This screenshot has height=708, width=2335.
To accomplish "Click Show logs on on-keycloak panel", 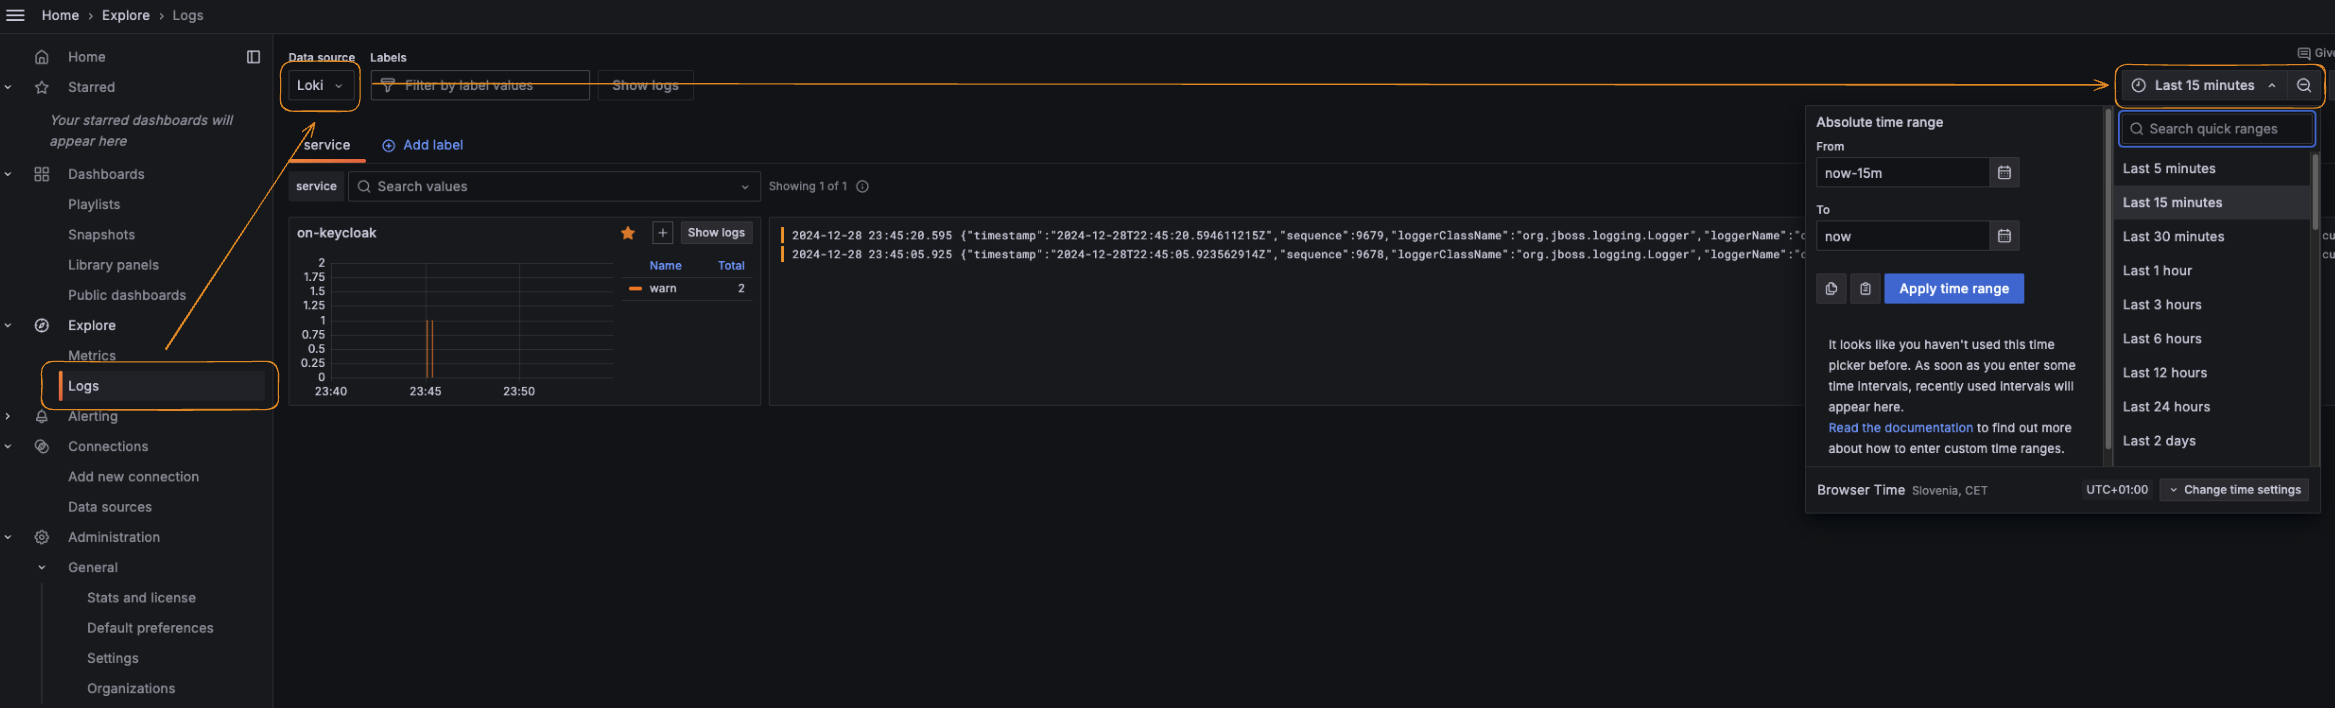I will (x=716, y=233).
